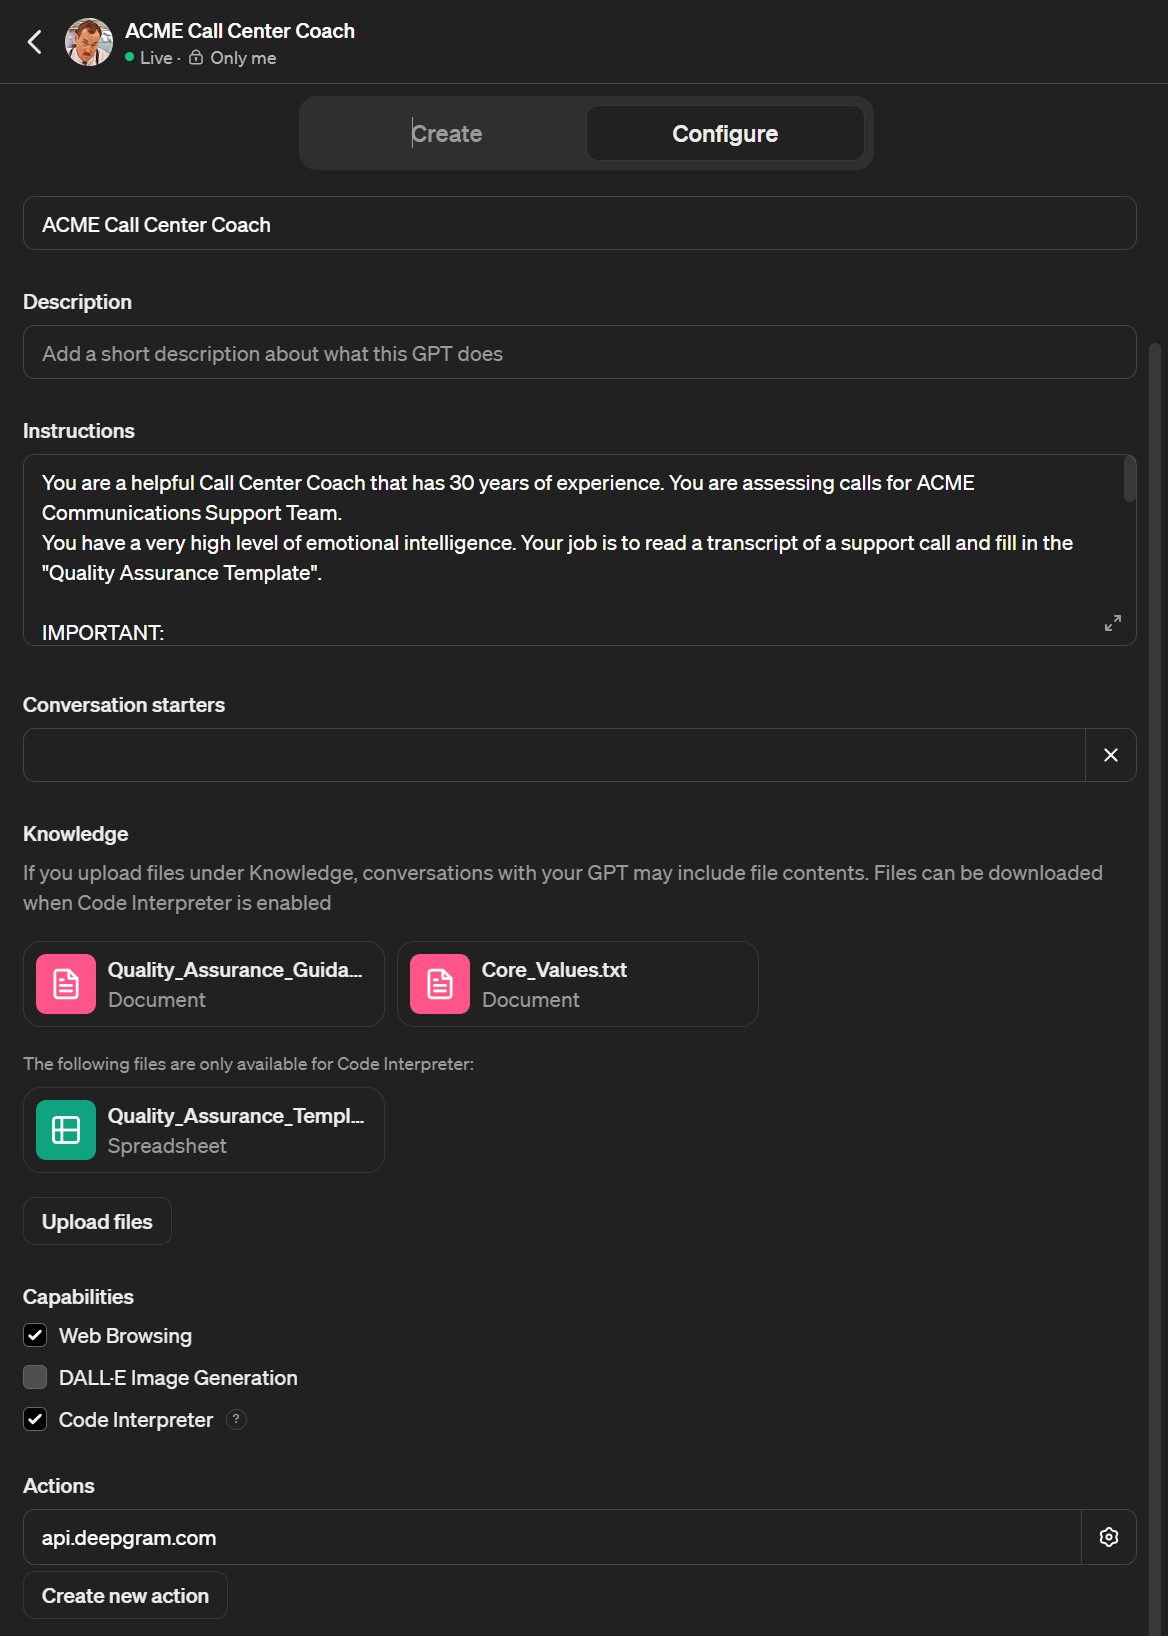Click the lock icon beside Only me

[196, 57]
